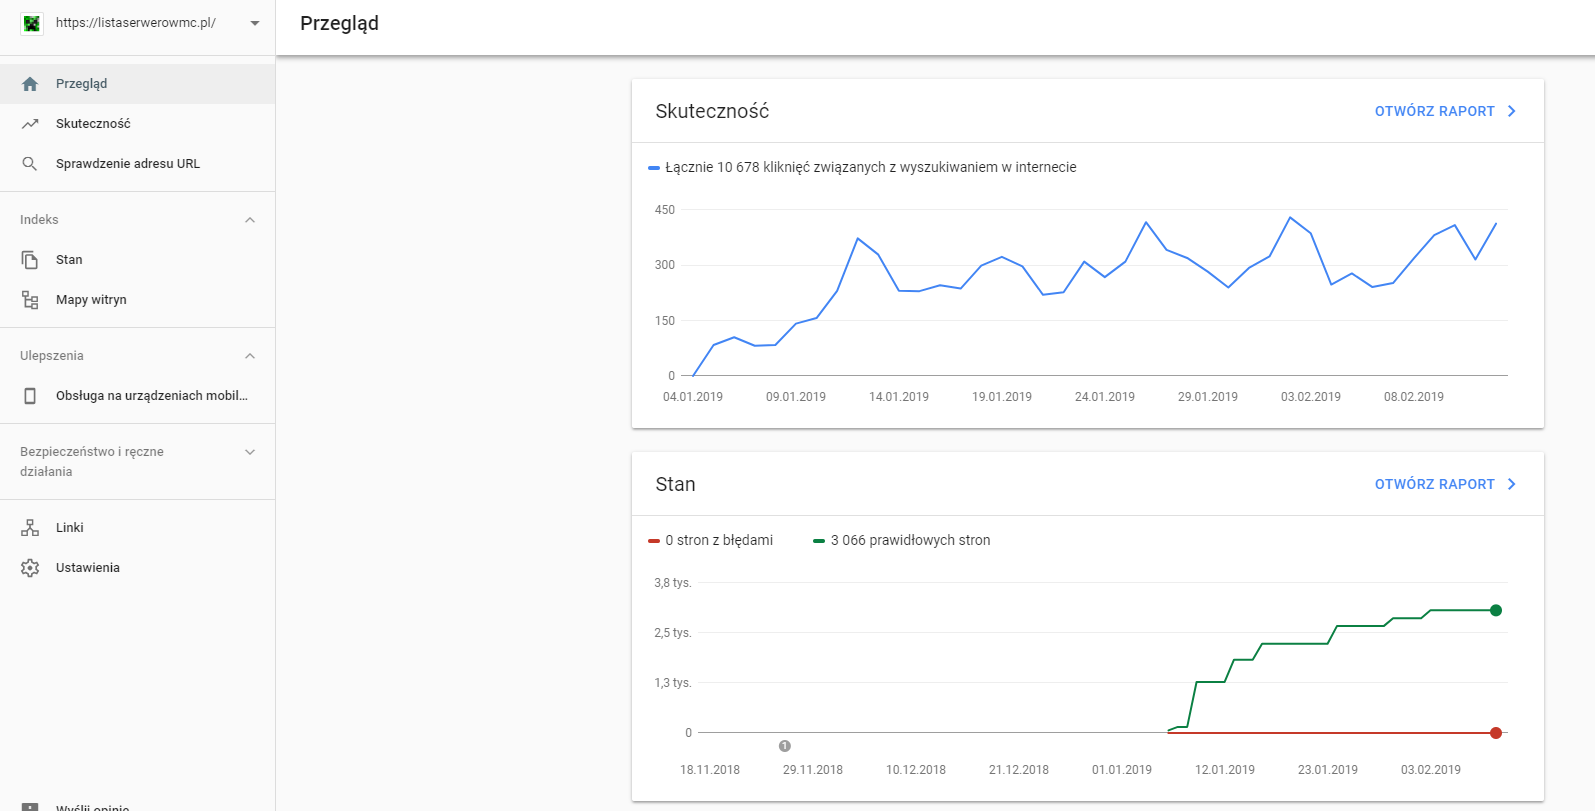Image resolution: width=1595 pixels, height=811 pixels.
Task: Collapse the Indeks section
Action: tap(250, 220)
